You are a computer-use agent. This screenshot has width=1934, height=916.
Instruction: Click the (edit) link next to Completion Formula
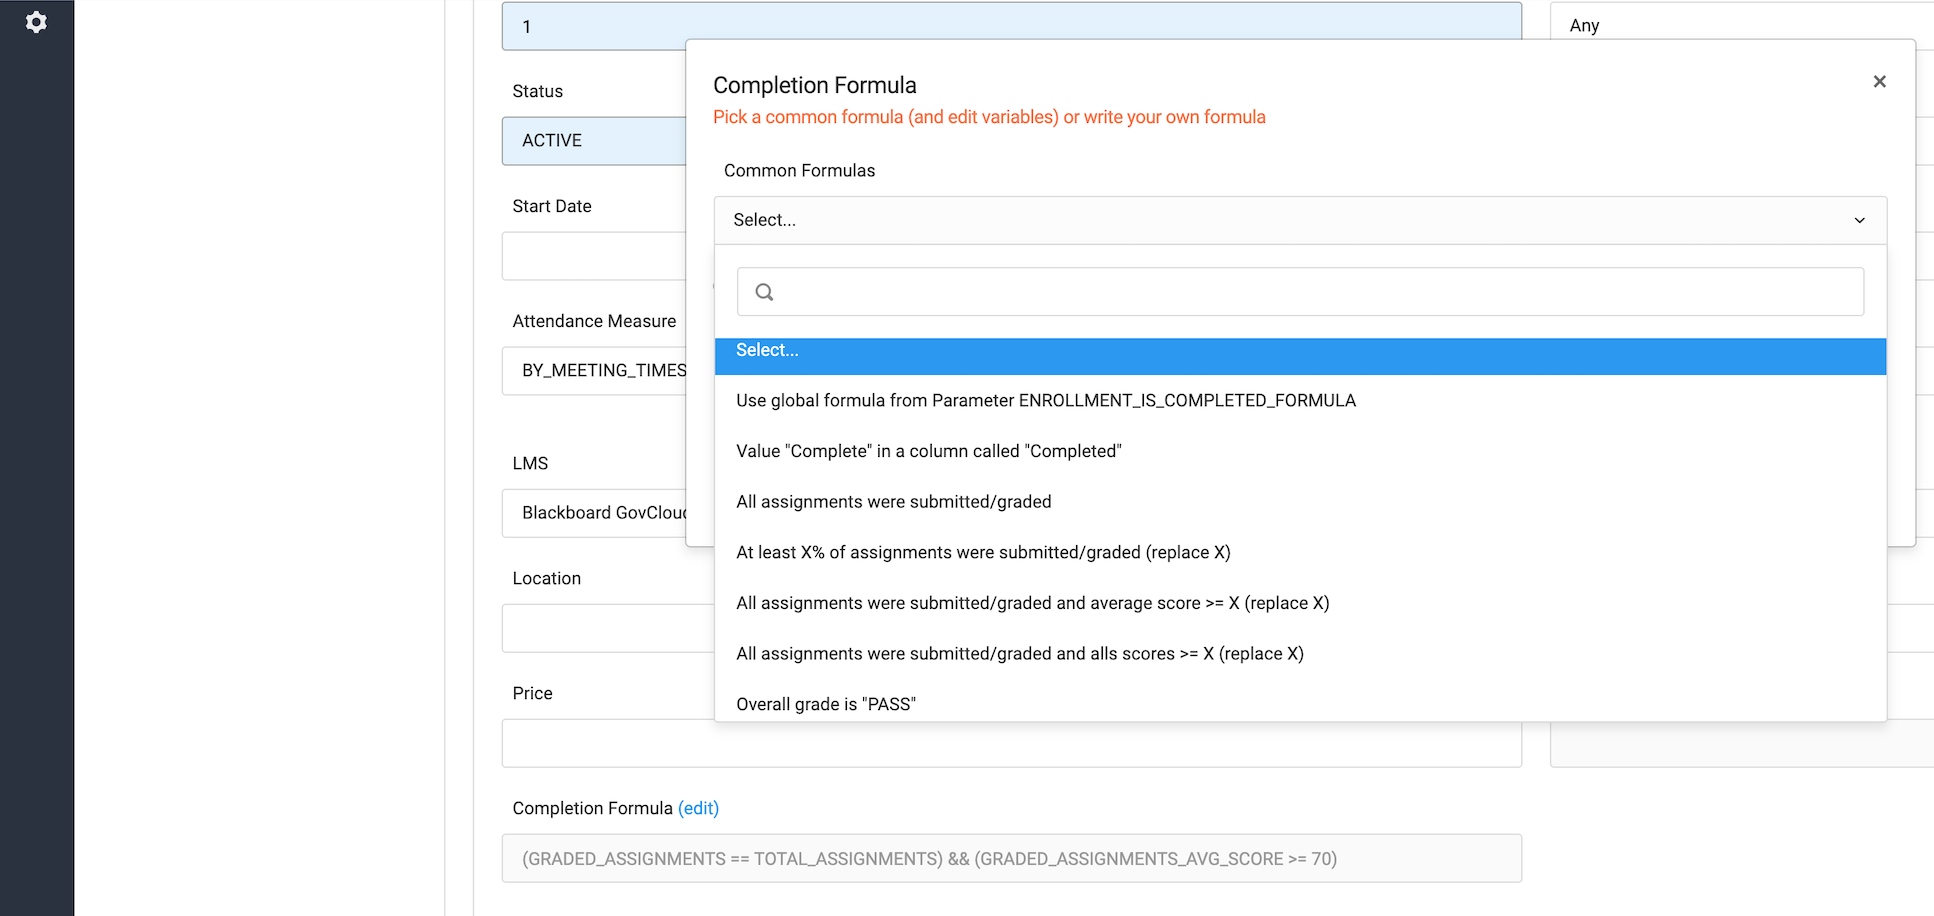tap(698, 808)
